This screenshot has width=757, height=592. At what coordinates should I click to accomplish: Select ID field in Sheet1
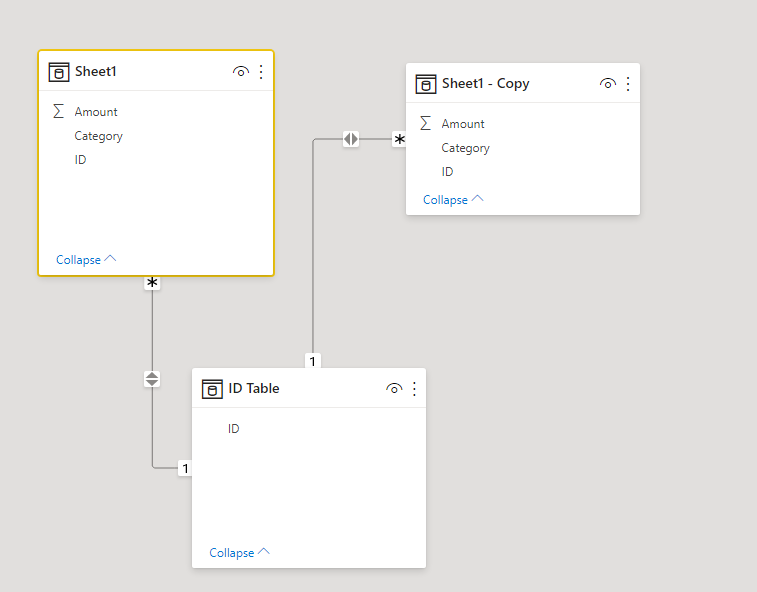click(x=80, y=160)
